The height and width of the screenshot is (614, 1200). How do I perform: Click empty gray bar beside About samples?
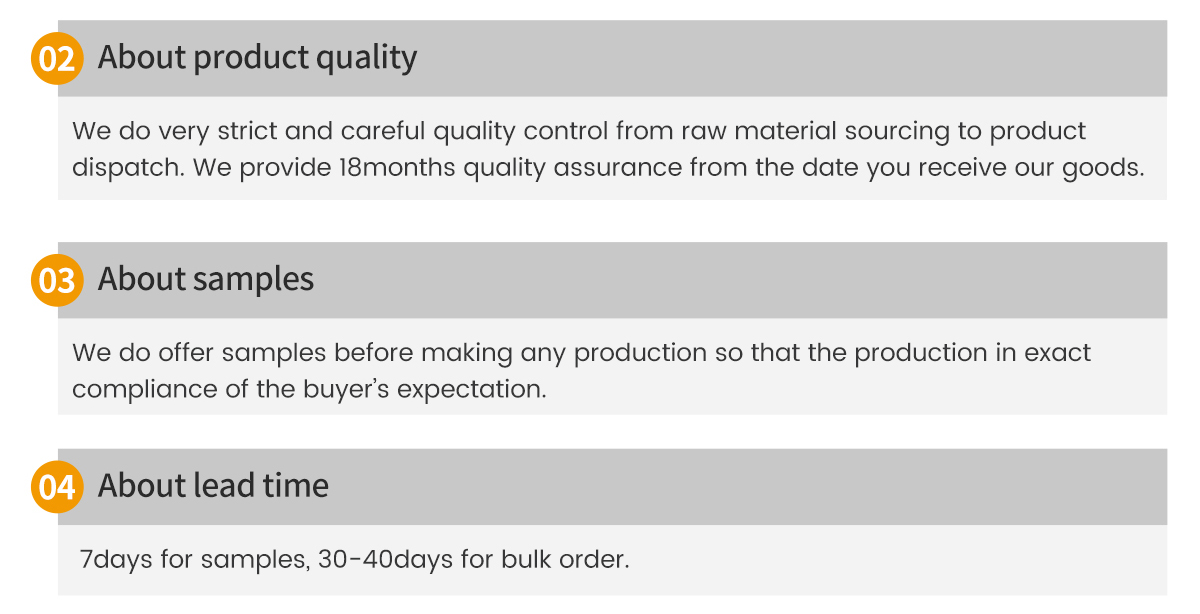coord(740,280)
